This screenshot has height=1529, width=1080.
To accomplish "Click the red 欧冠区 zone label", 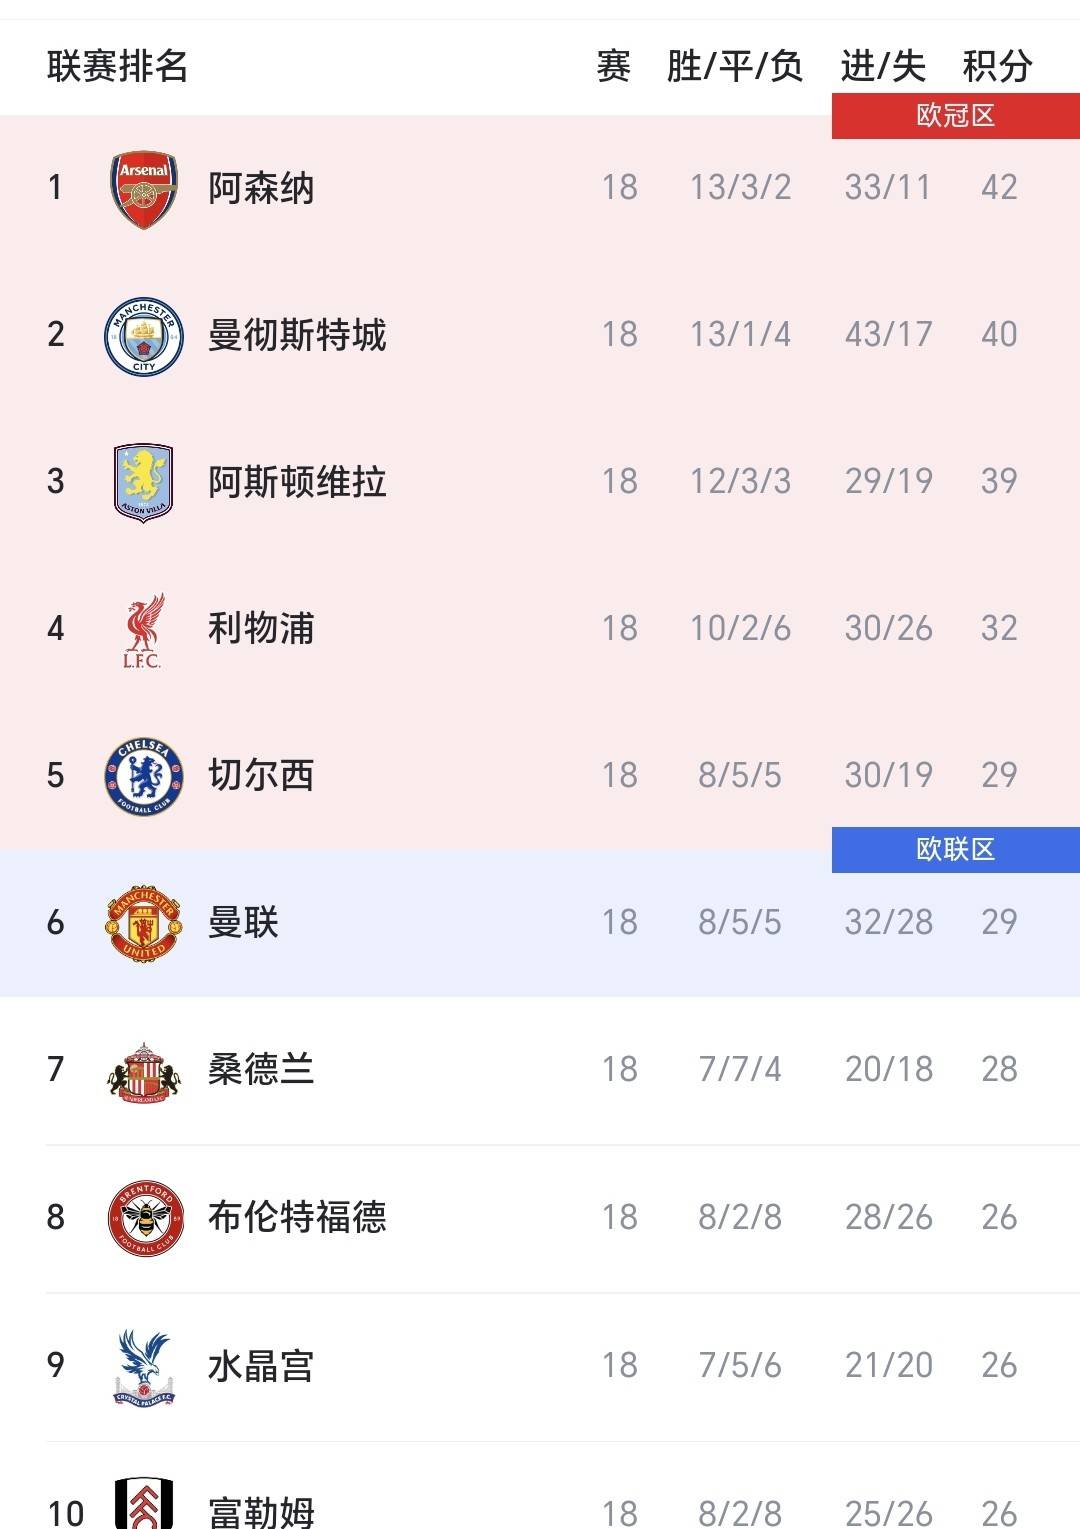I will [x=955, y=116].
